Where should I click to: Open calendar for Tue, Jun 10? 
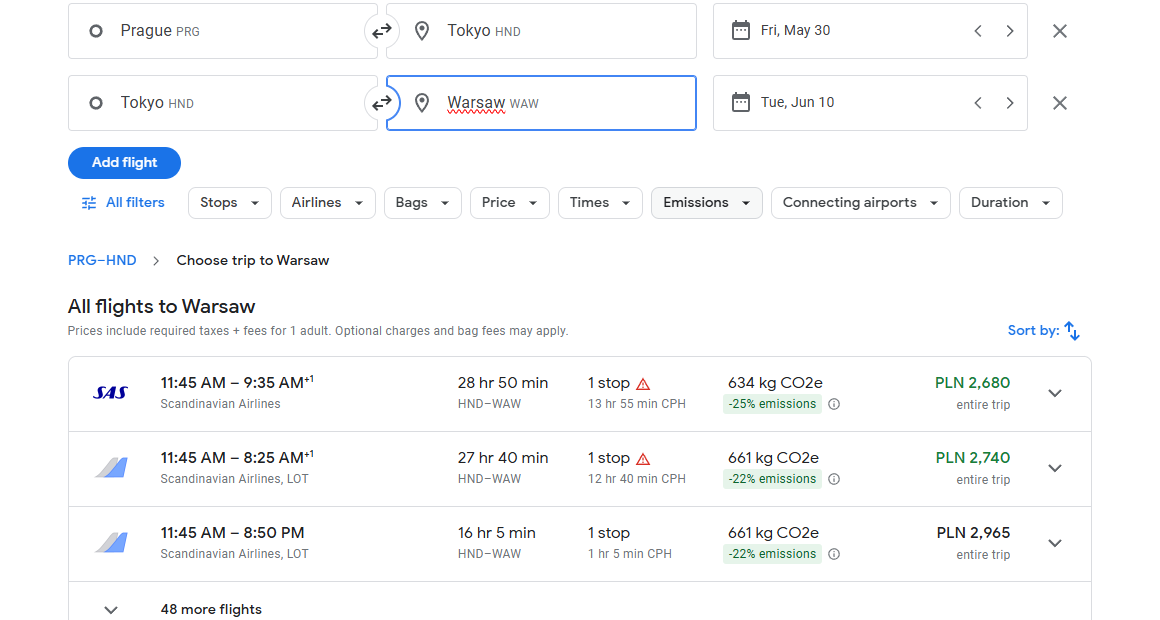tap(741, 103)
